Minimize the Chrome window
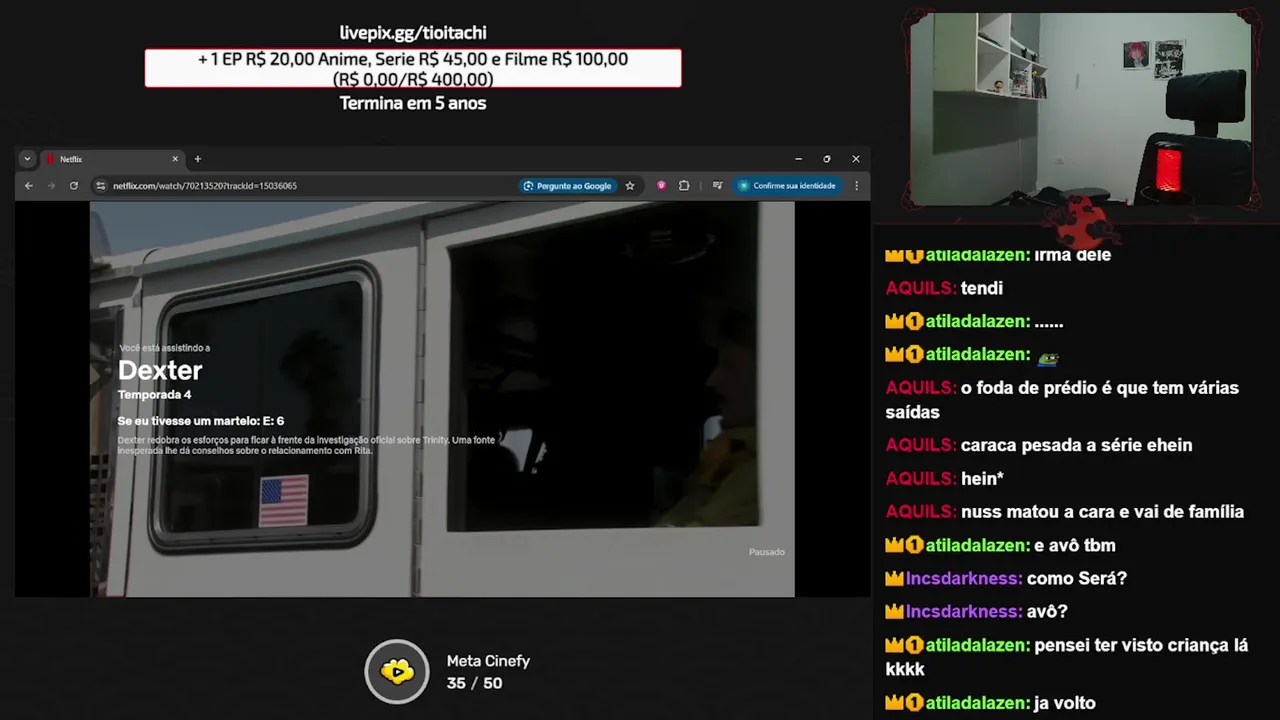The image size is (1280, 720). click(x=798, y=159)
